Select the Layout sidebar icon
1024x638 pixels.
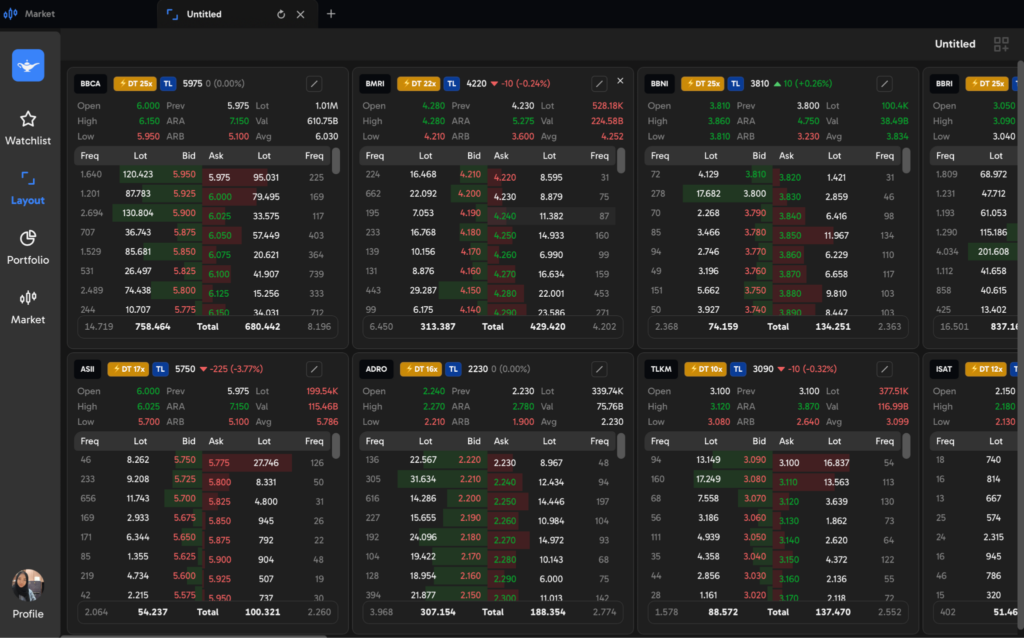(x=27, y=178)
